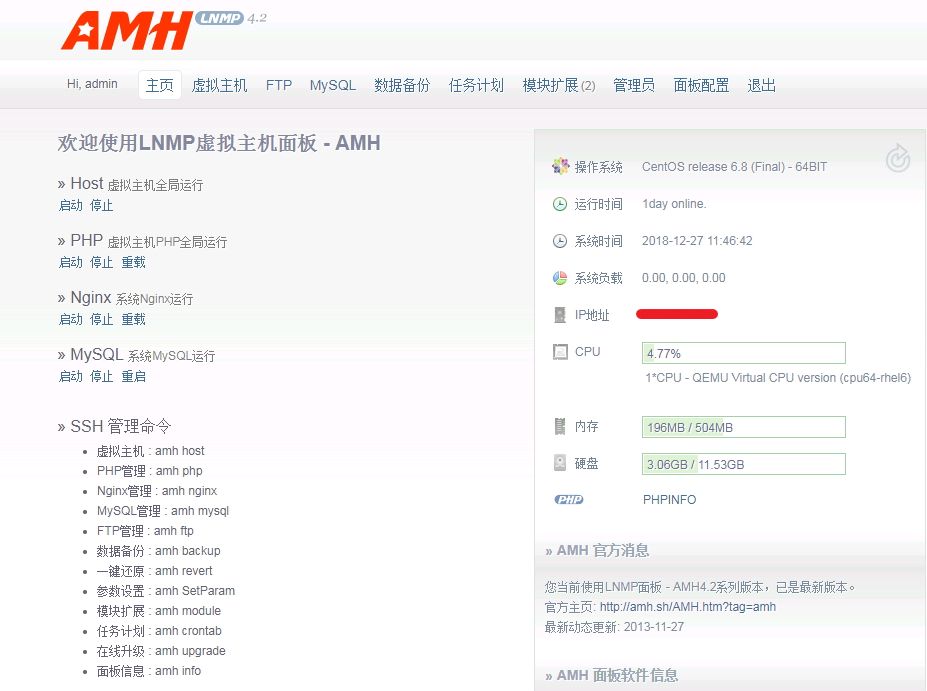Click the amh host command row
Screen dimensions: 927x691
point(151,451)
